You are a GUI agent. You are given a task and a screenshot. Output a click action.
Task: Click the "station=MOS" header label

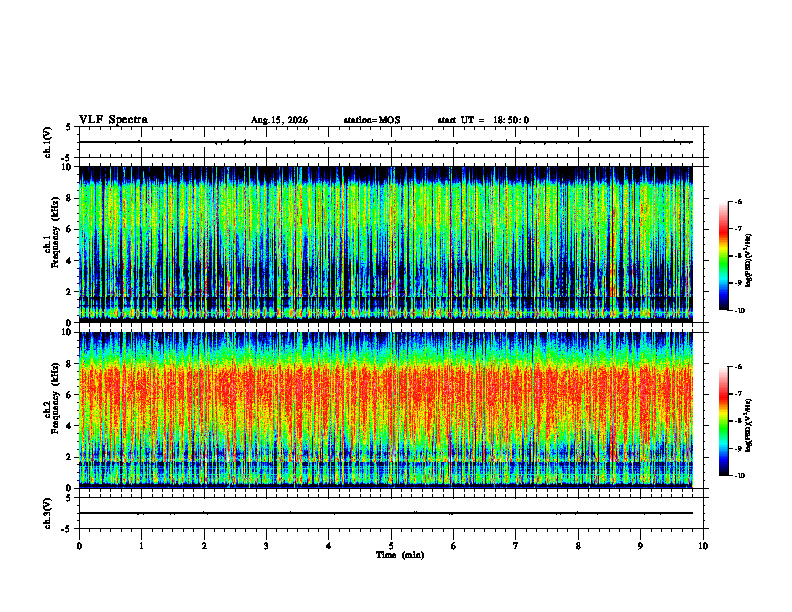click(372, 120)
